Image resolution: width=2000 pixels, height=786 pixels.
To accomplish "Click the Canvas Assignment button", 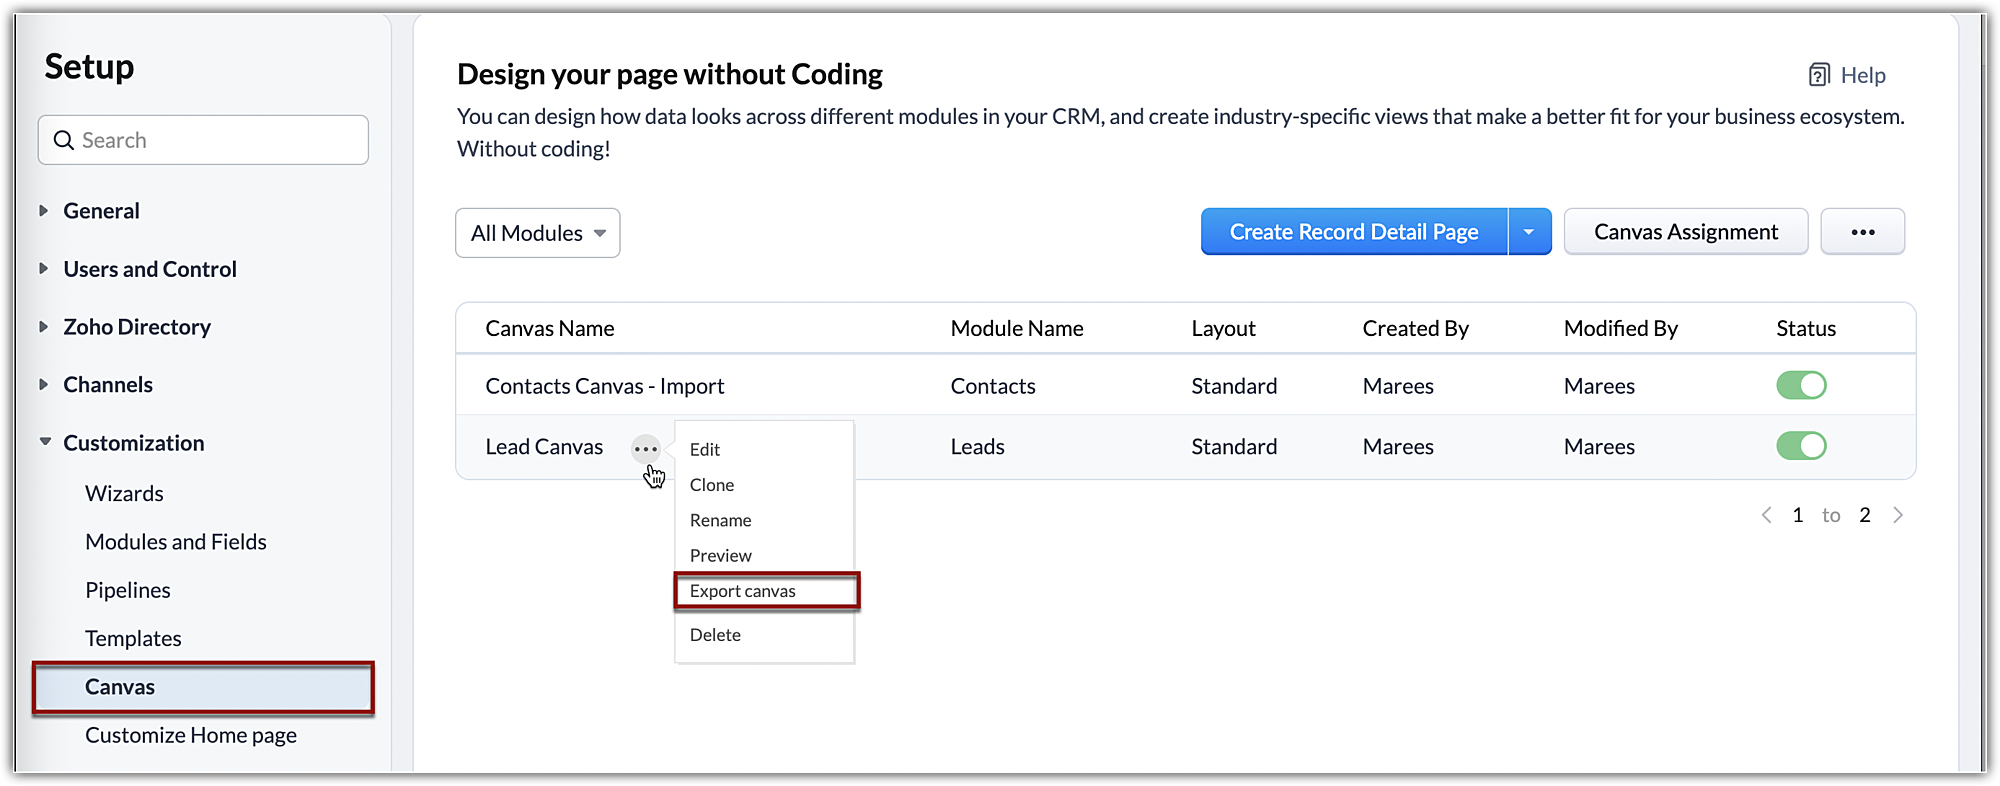I will pos(1685,232).
